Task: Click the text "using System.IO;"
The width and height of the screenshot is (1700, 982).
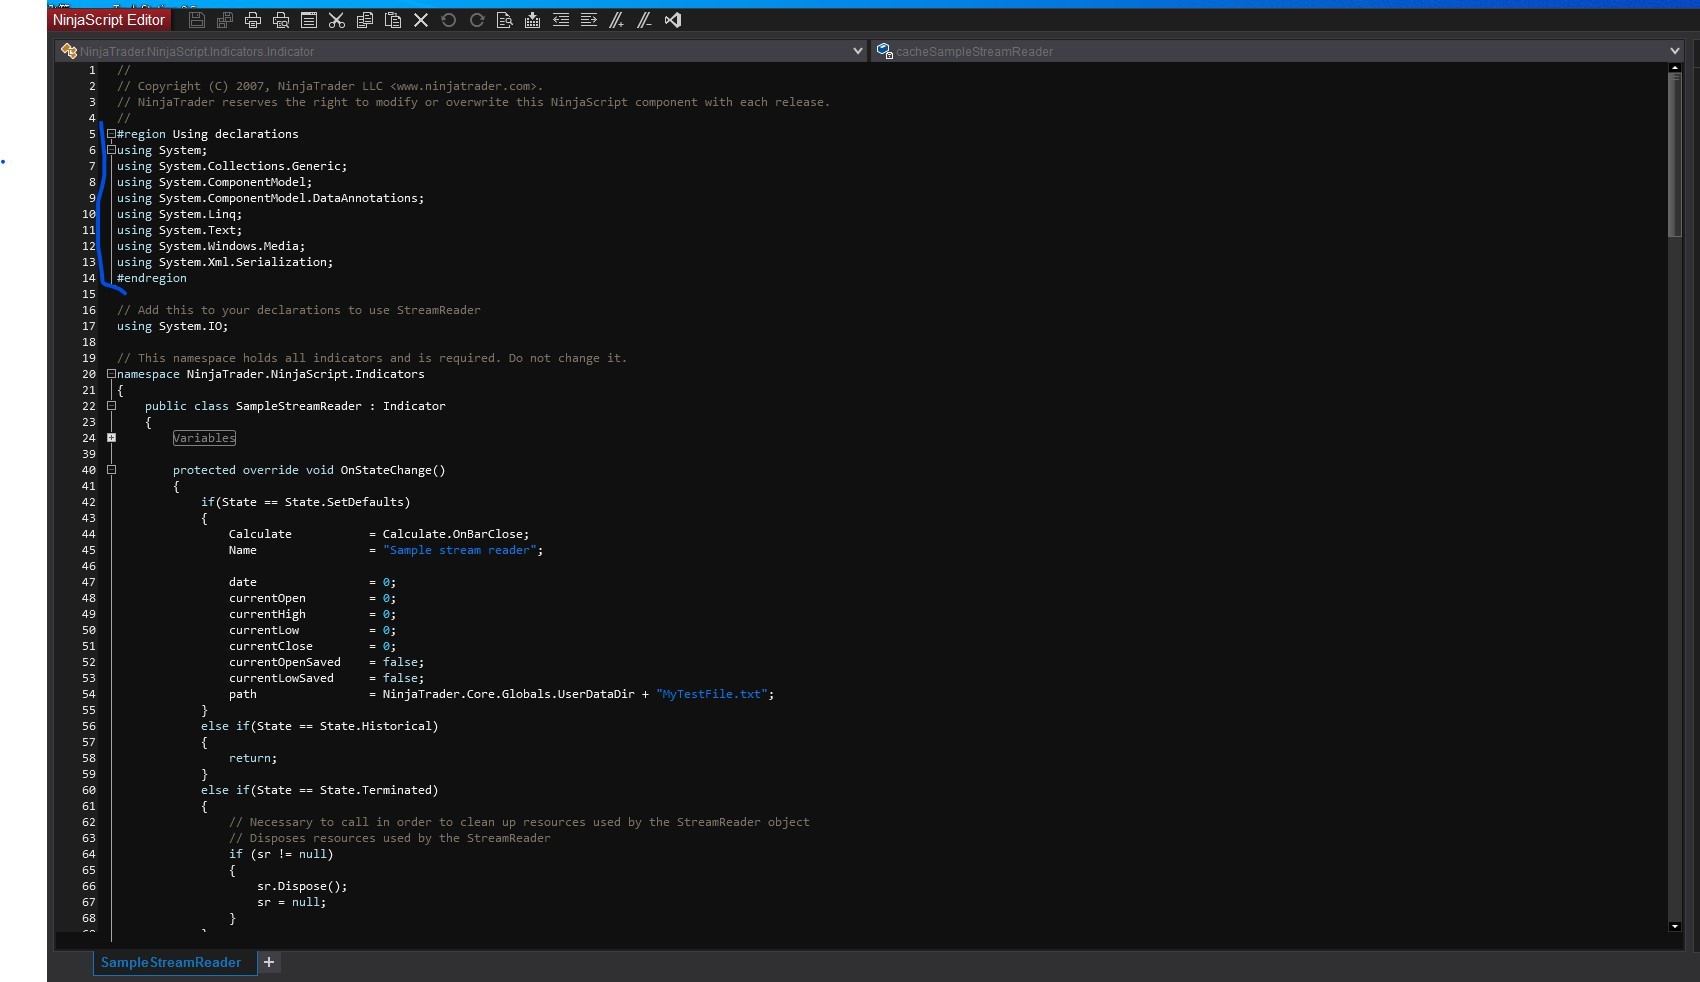Action: 172,326
